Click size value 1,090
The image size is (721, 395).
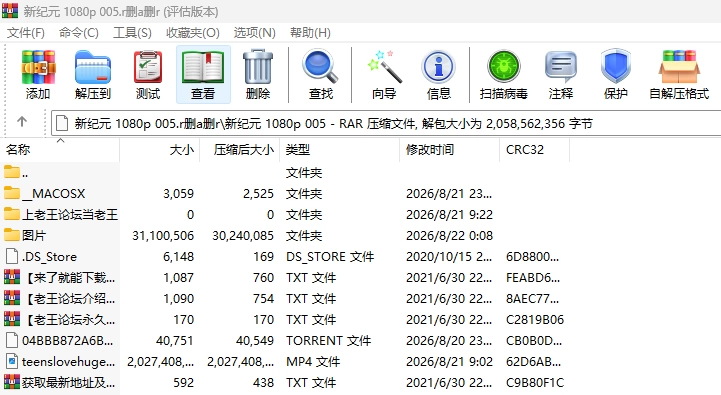click(178, 298)
